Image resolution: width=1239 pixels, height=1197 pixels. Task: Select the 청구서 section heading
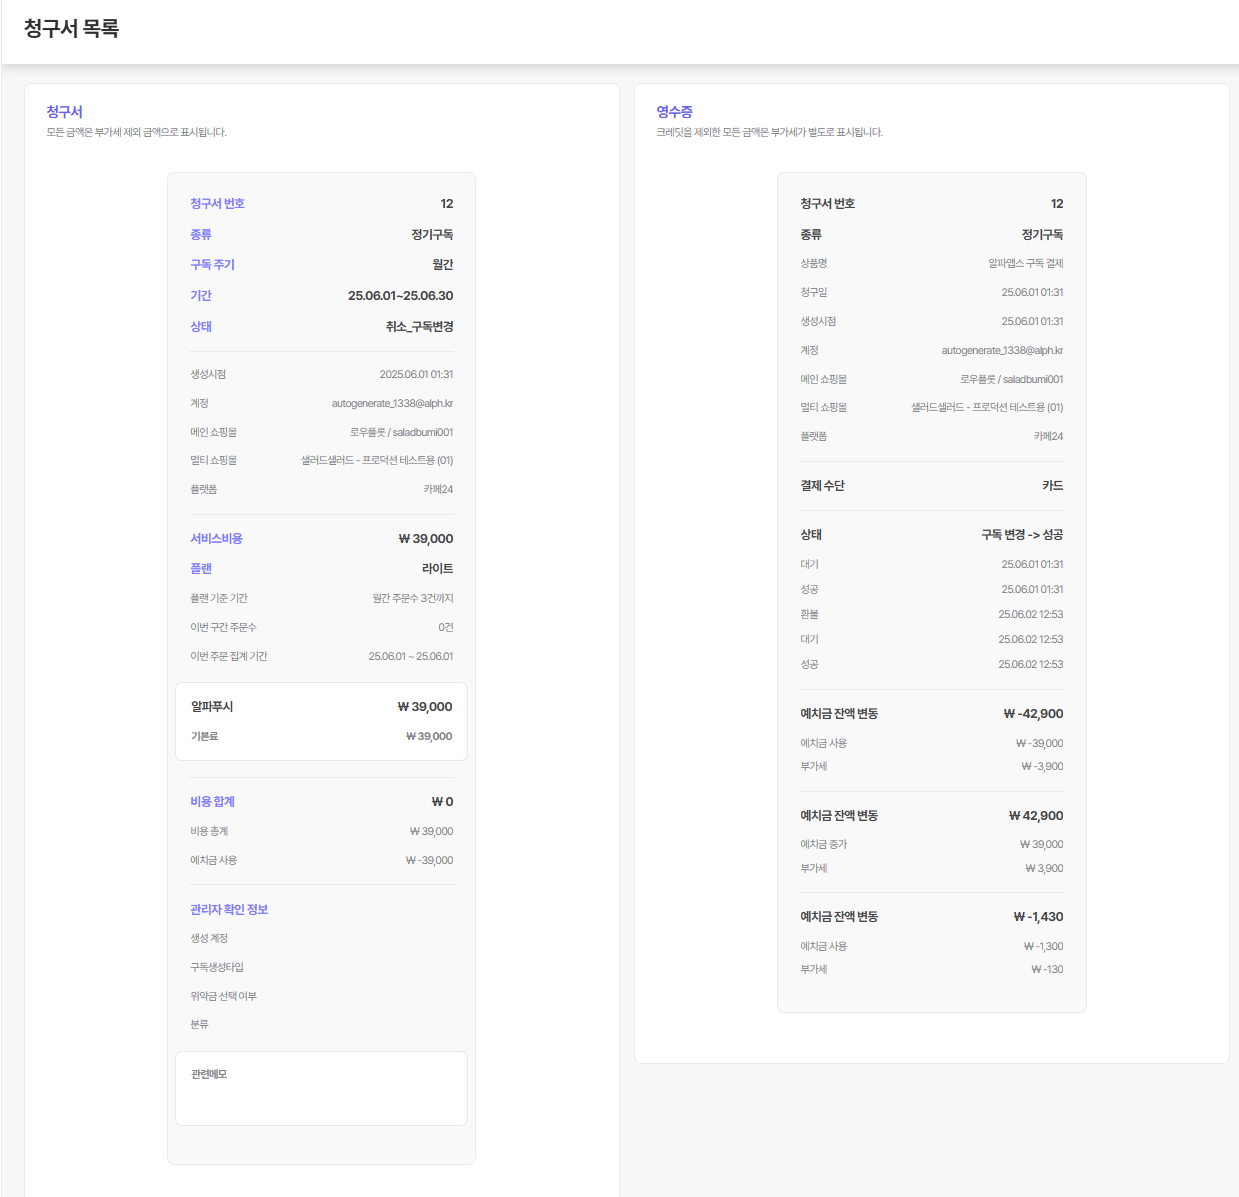64,112
